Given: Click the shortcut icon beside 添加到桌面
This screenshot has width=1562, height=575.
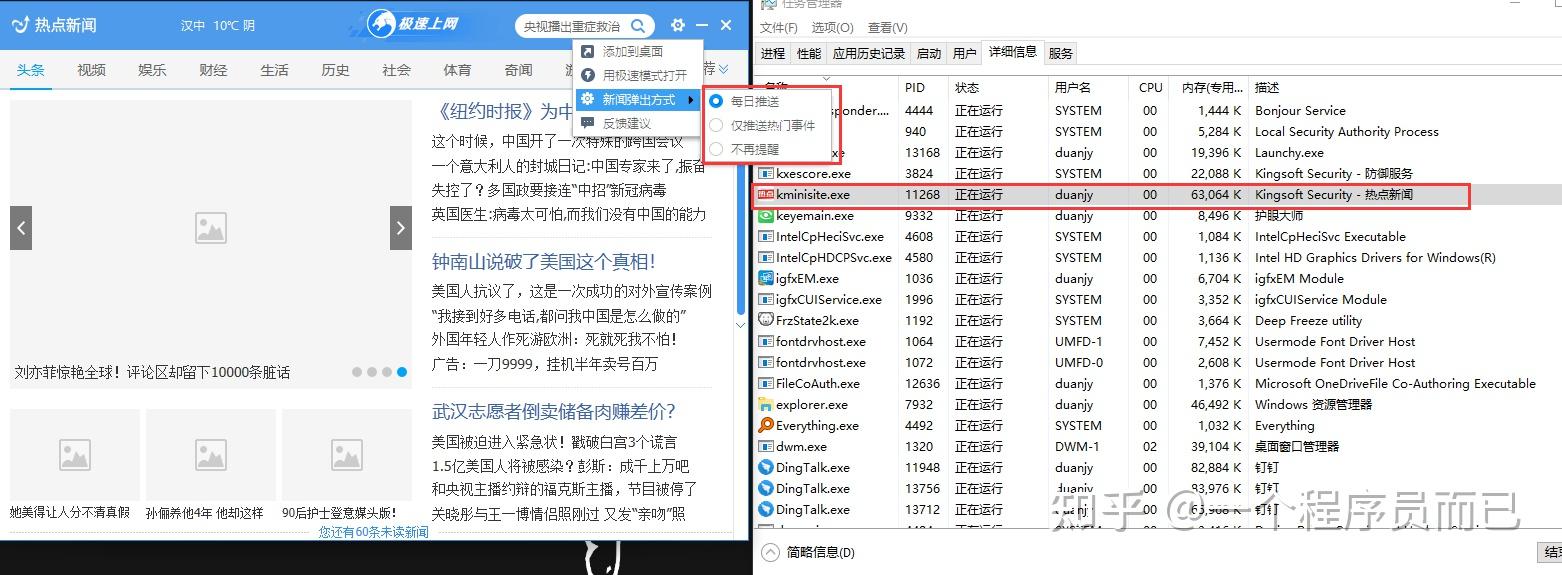Looking at the screenshot, I should coord(588,51).
